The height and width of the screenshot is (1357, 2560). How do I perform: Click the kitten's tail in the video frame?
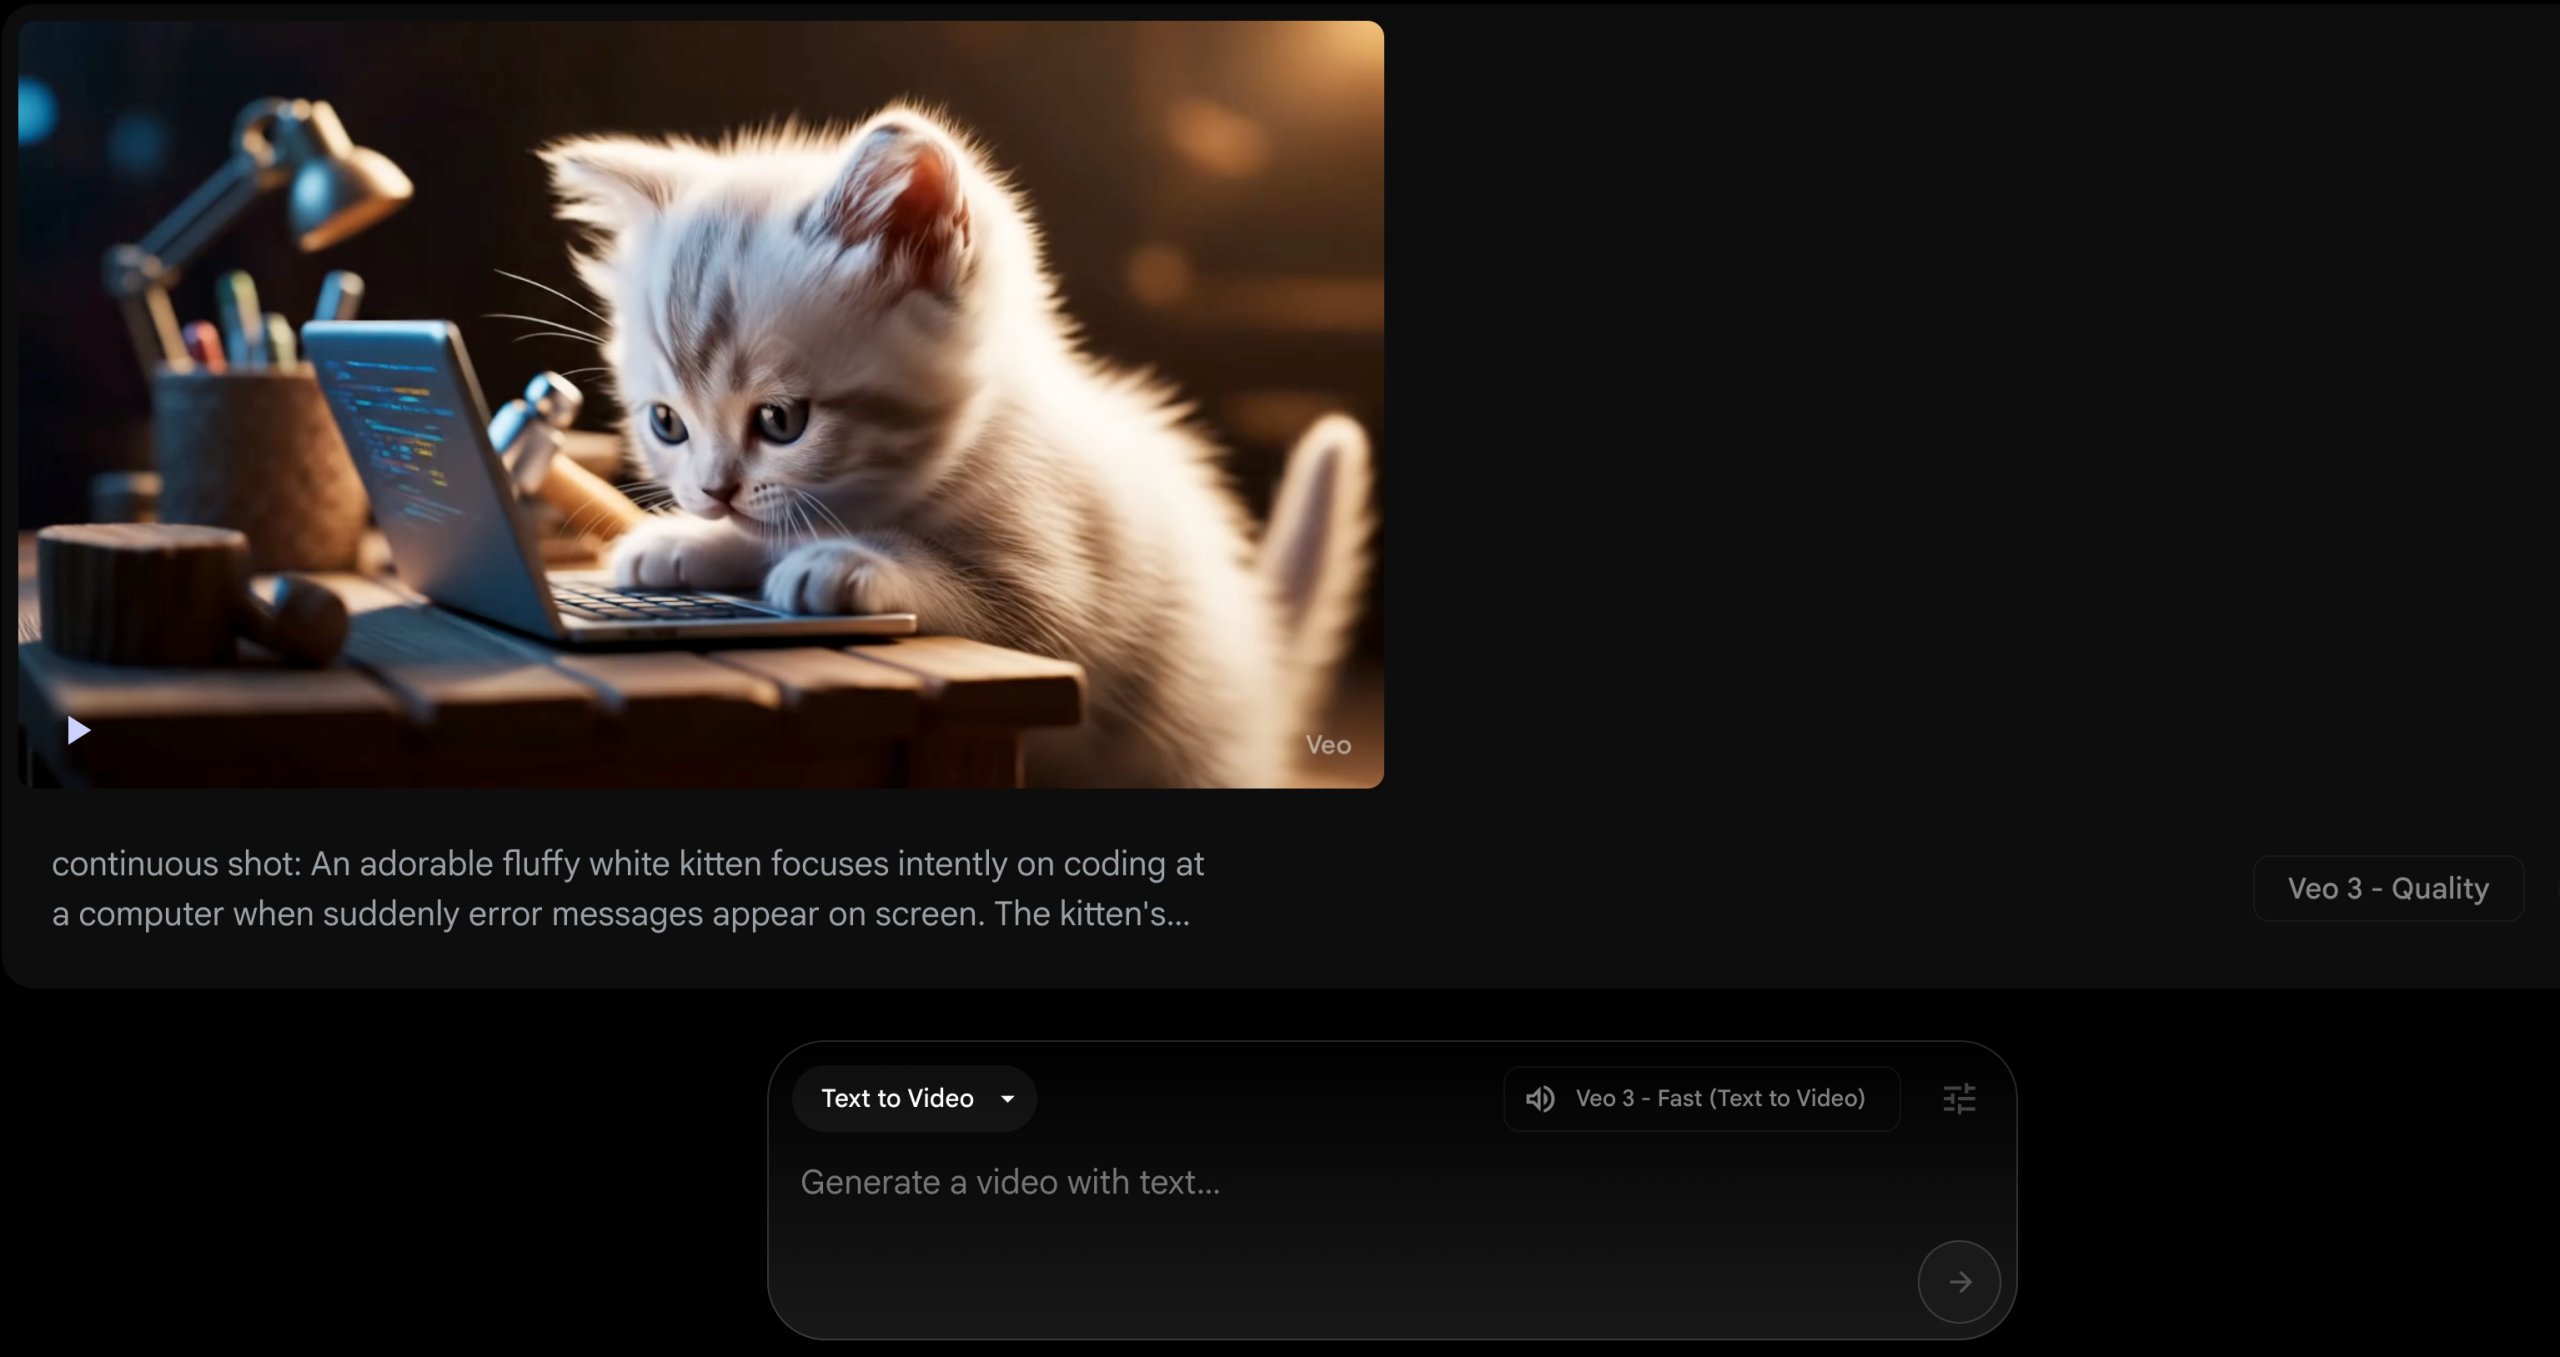(1320, 520)
